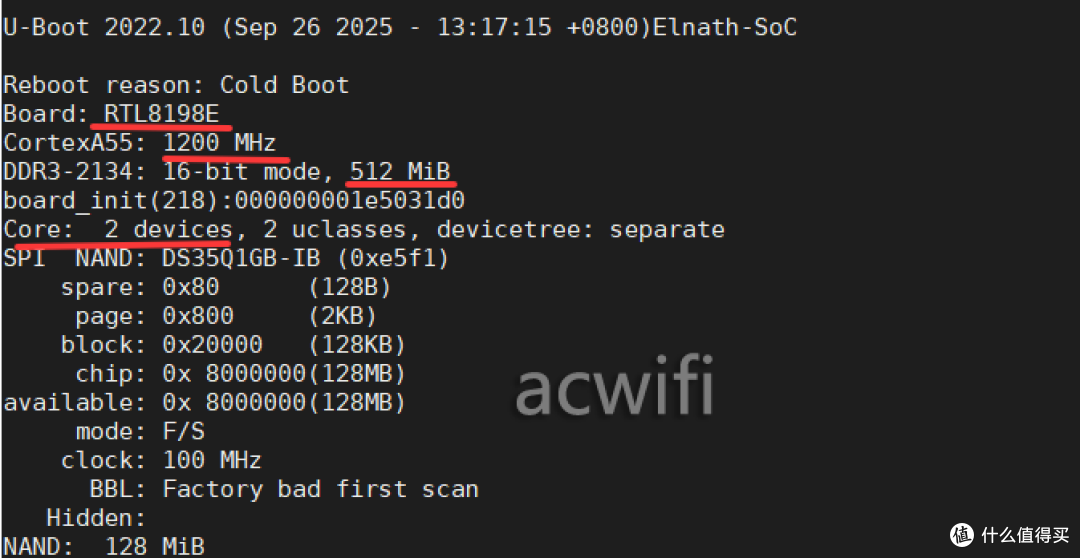Click the Reboot reason: Cold Boot line

pyautogui.click(x=176, y=85)
